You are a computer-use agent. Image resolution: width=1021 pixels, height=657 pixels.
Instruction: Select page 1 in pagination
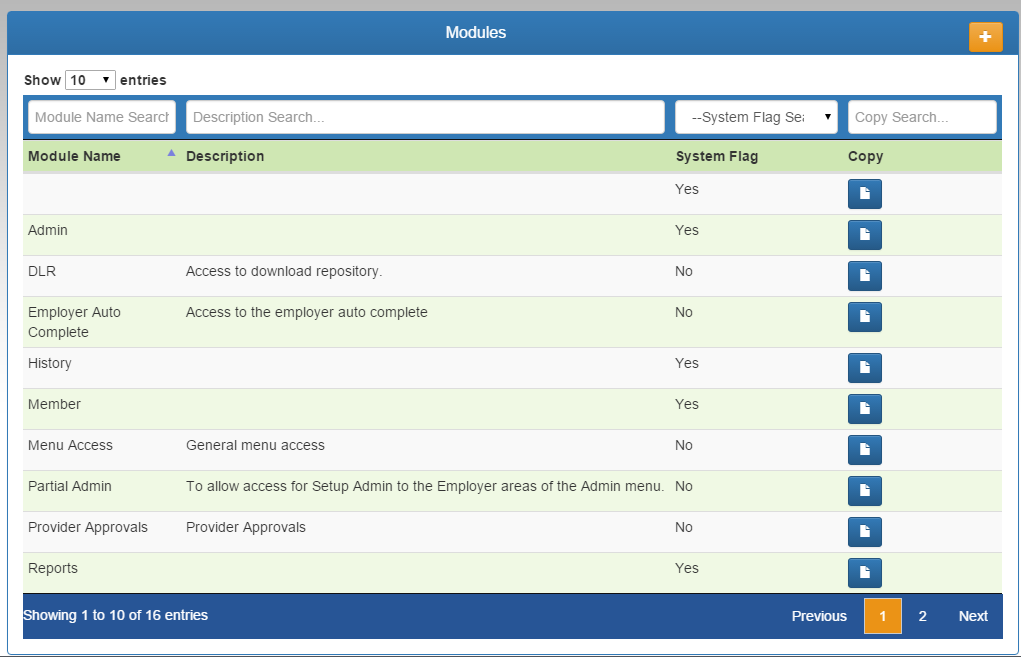tap(882, 616)
